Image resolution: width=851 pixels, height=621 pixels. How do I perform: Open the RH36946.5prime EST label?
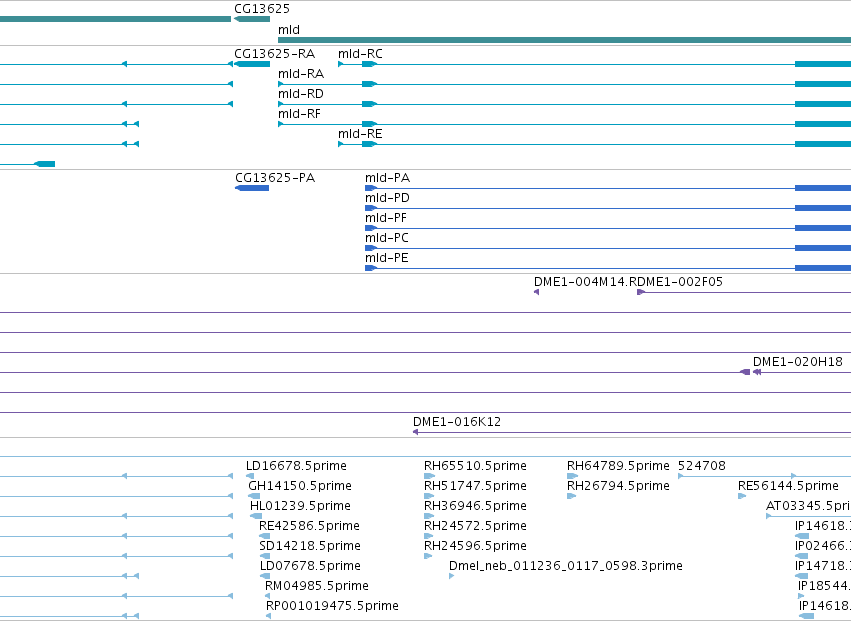[475, 506]
